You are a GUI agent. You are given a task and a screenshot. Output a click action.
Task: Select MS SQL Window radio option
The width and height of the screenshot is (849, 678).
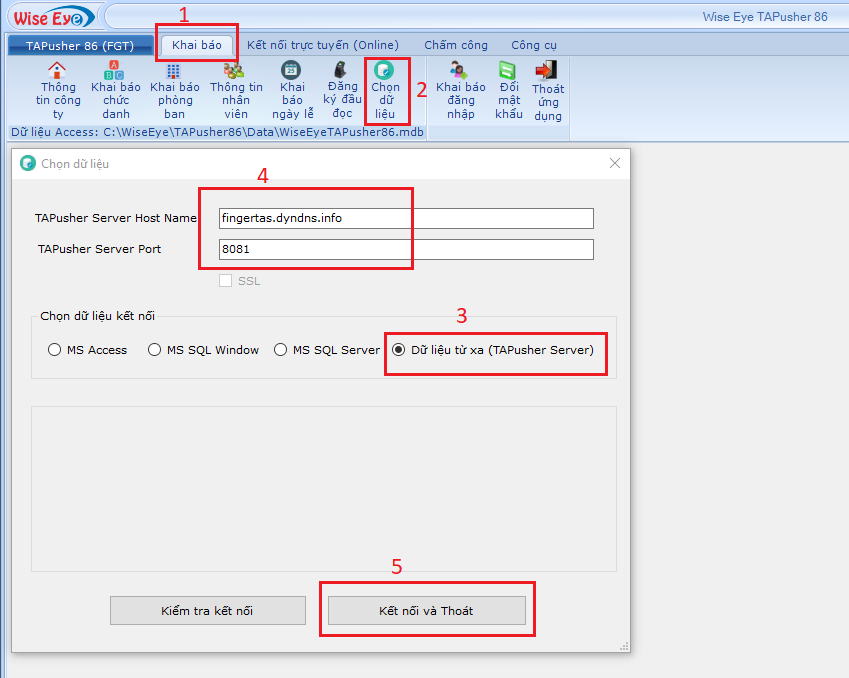tap(154, 350)
